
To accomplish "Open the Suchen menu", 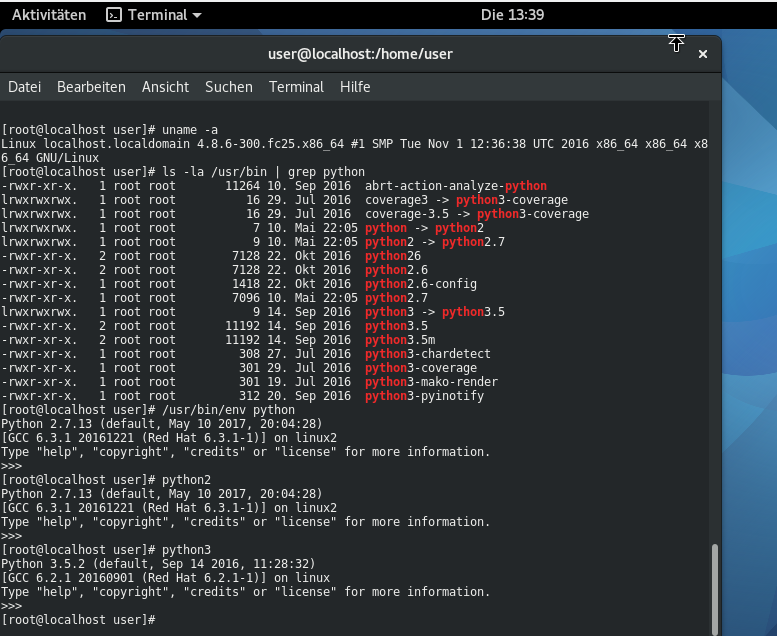I will [228, 87].
